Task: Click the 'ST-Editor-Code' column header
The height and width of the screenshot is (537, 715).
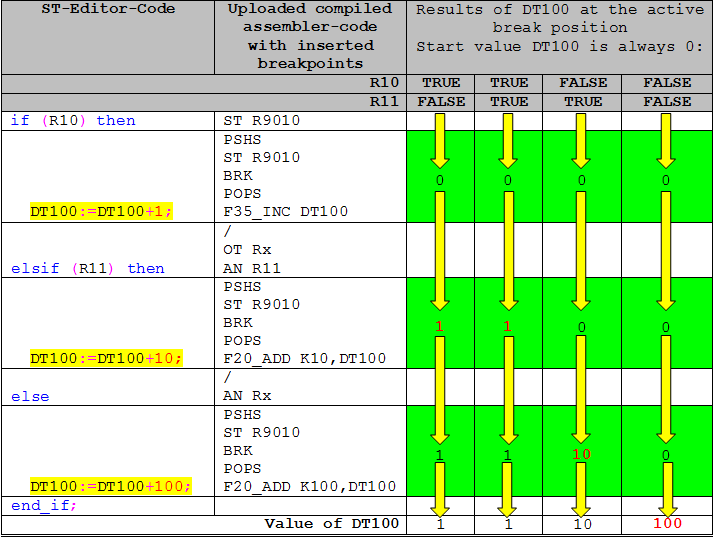Action: (x=108, y=9)
